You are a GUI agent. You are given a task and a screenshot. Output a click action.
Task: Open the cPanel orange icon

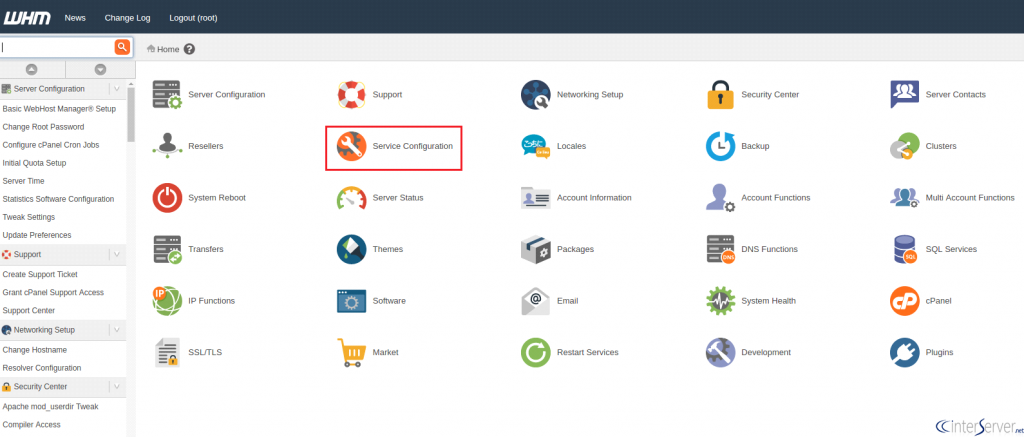tap(904, 301)
